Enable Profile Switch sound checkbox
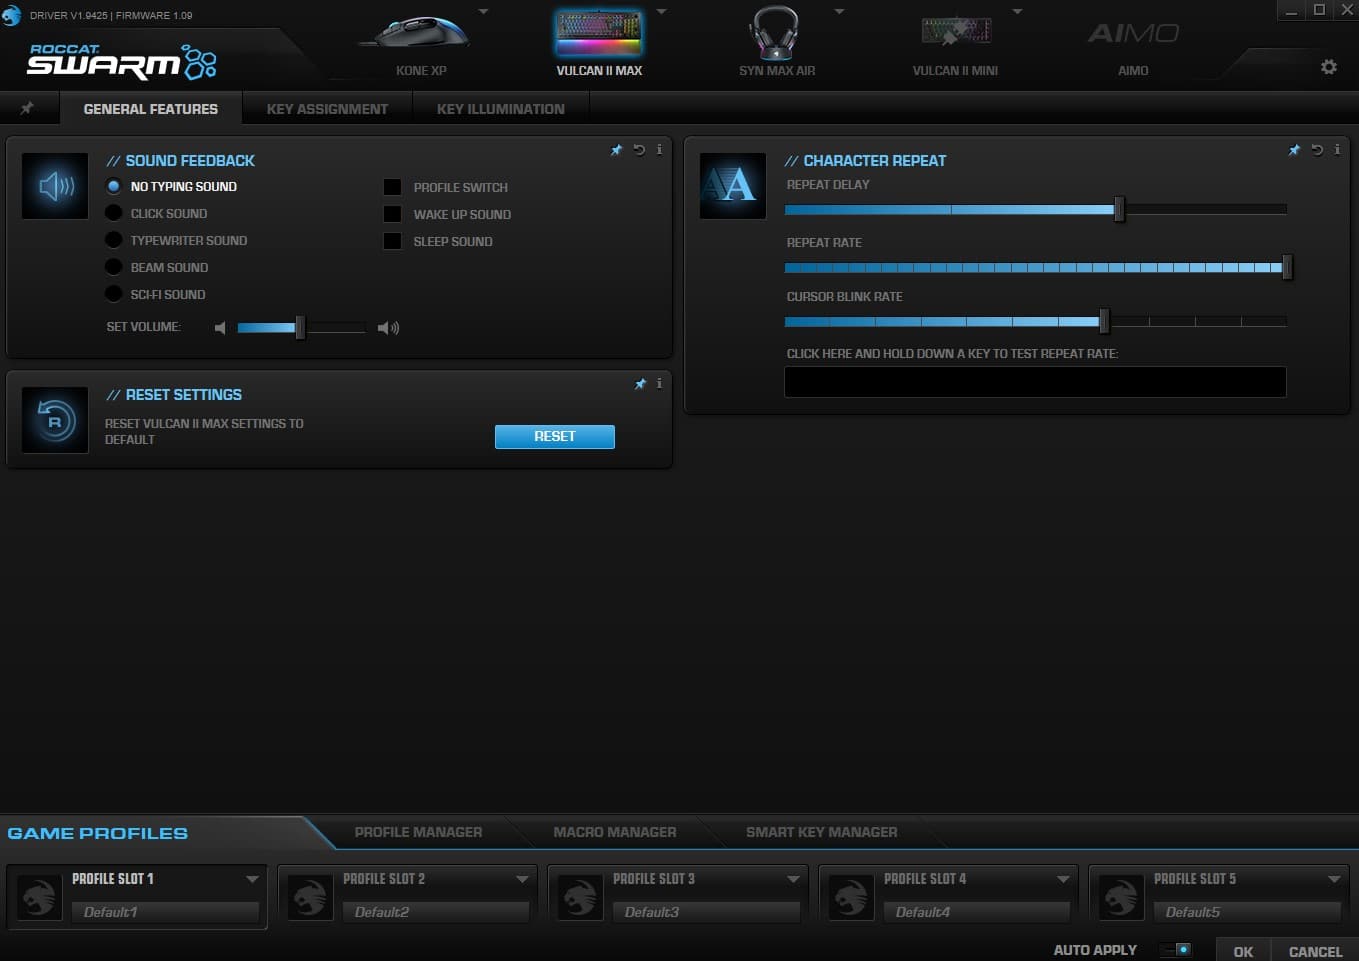Image resolution: width=1359 pixels, height=961 pixels. click(392, 187)
